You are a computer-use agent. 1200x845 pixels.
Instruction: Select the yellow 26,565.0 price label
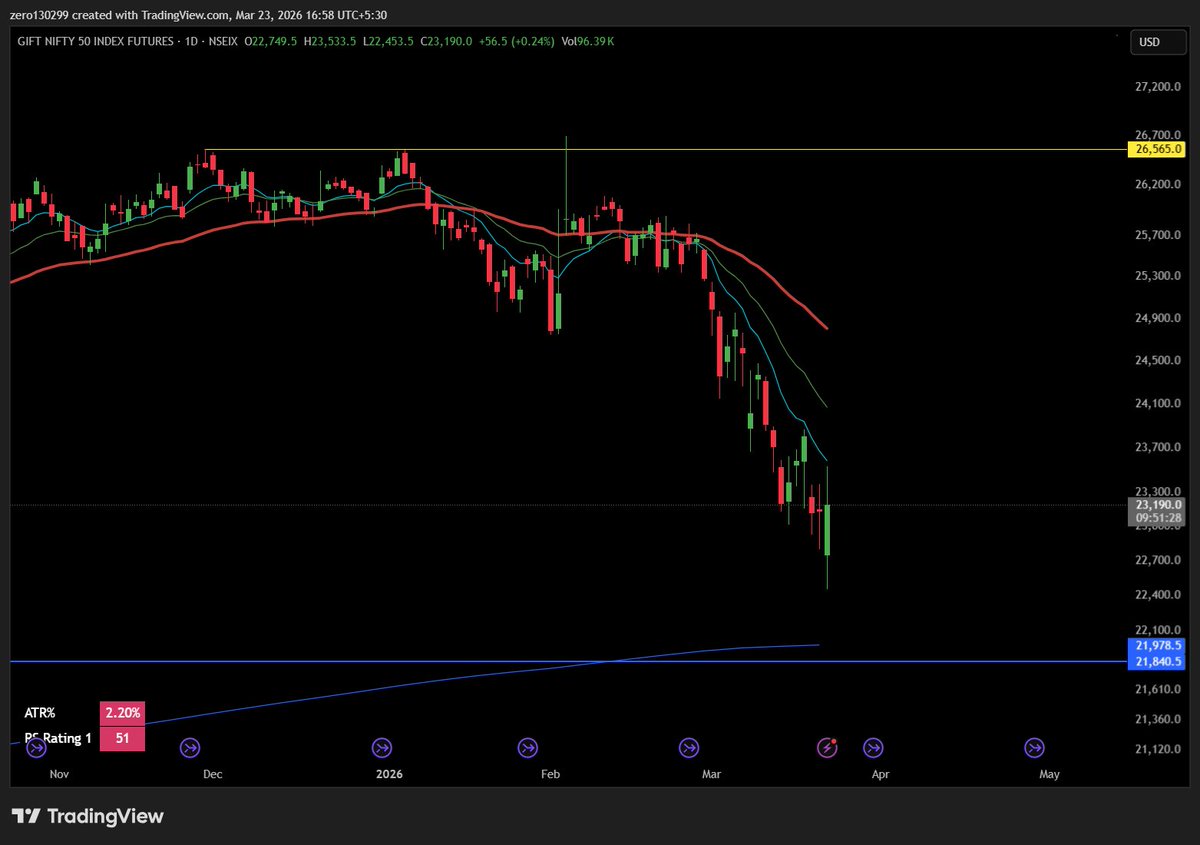[x=1158, y=149]
